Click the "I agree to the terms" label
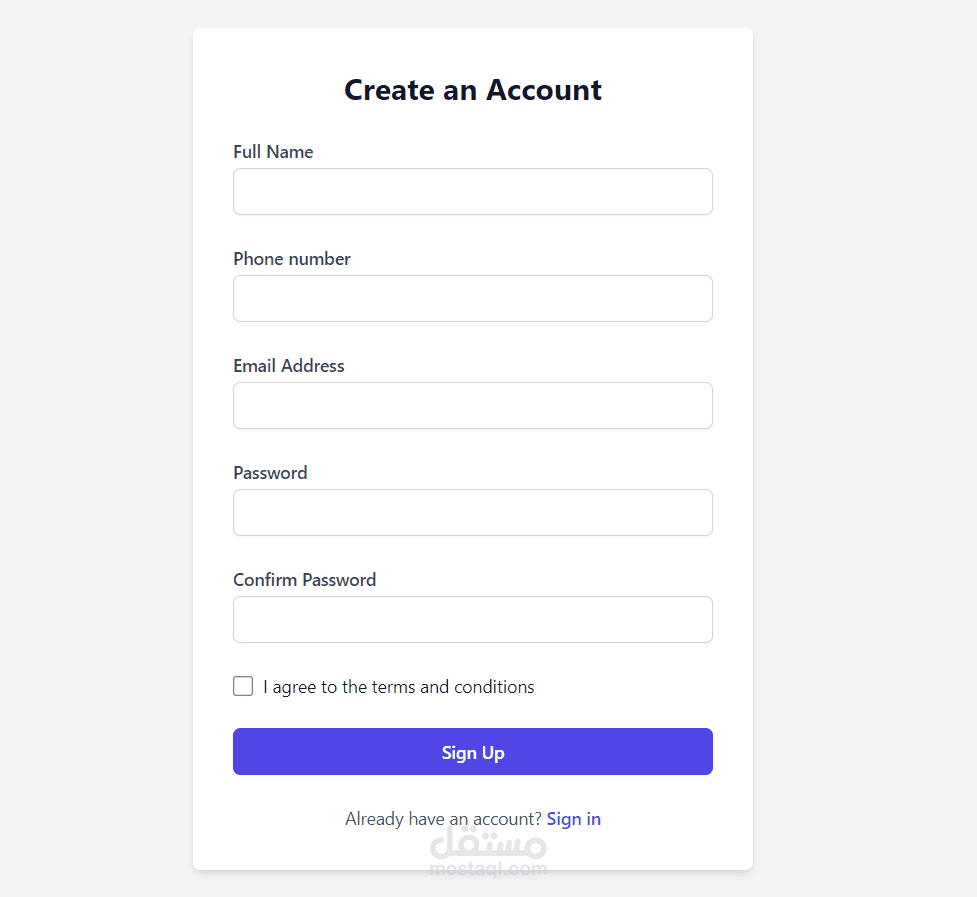The height and width of the screenshot is (897, 977). (x=399, y=687)
